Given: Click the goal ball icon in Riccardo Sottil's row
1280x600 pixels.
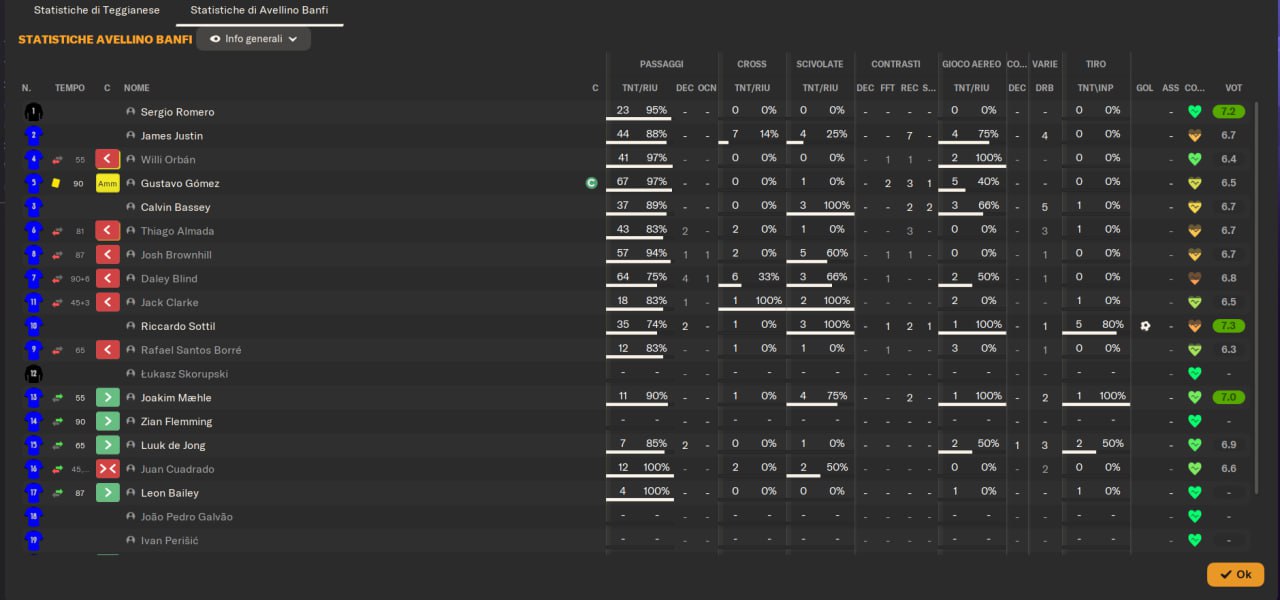Looking at the screenshot, I should tap(1145, 326).
